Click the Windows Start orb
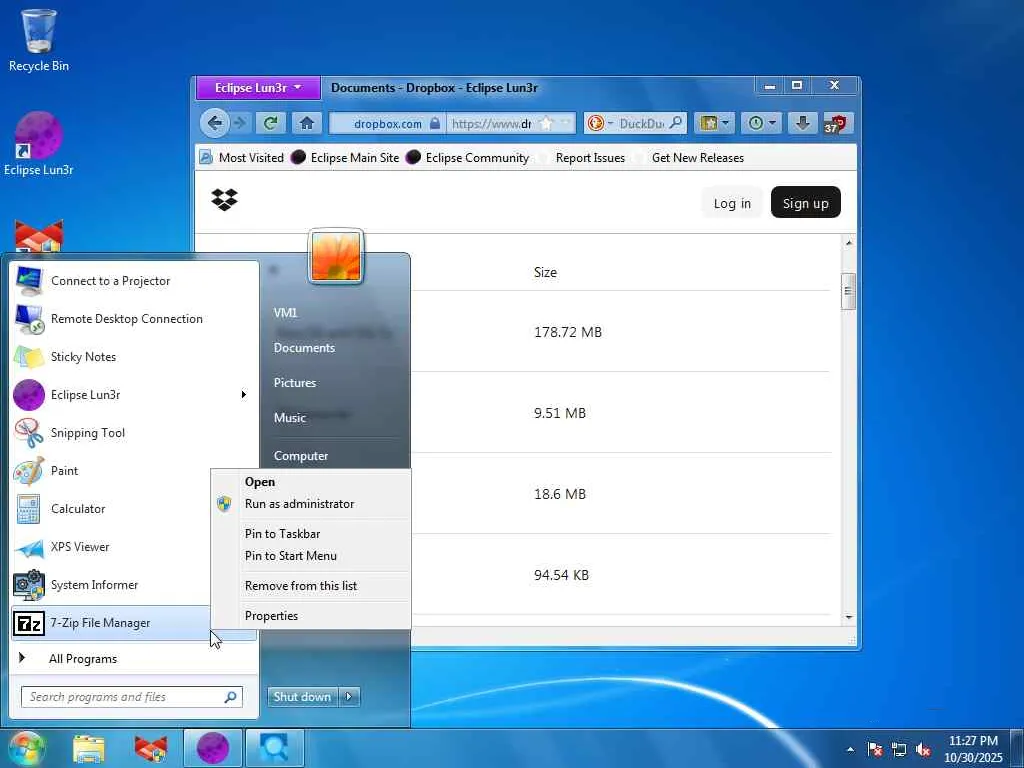 tap(26, 748)
